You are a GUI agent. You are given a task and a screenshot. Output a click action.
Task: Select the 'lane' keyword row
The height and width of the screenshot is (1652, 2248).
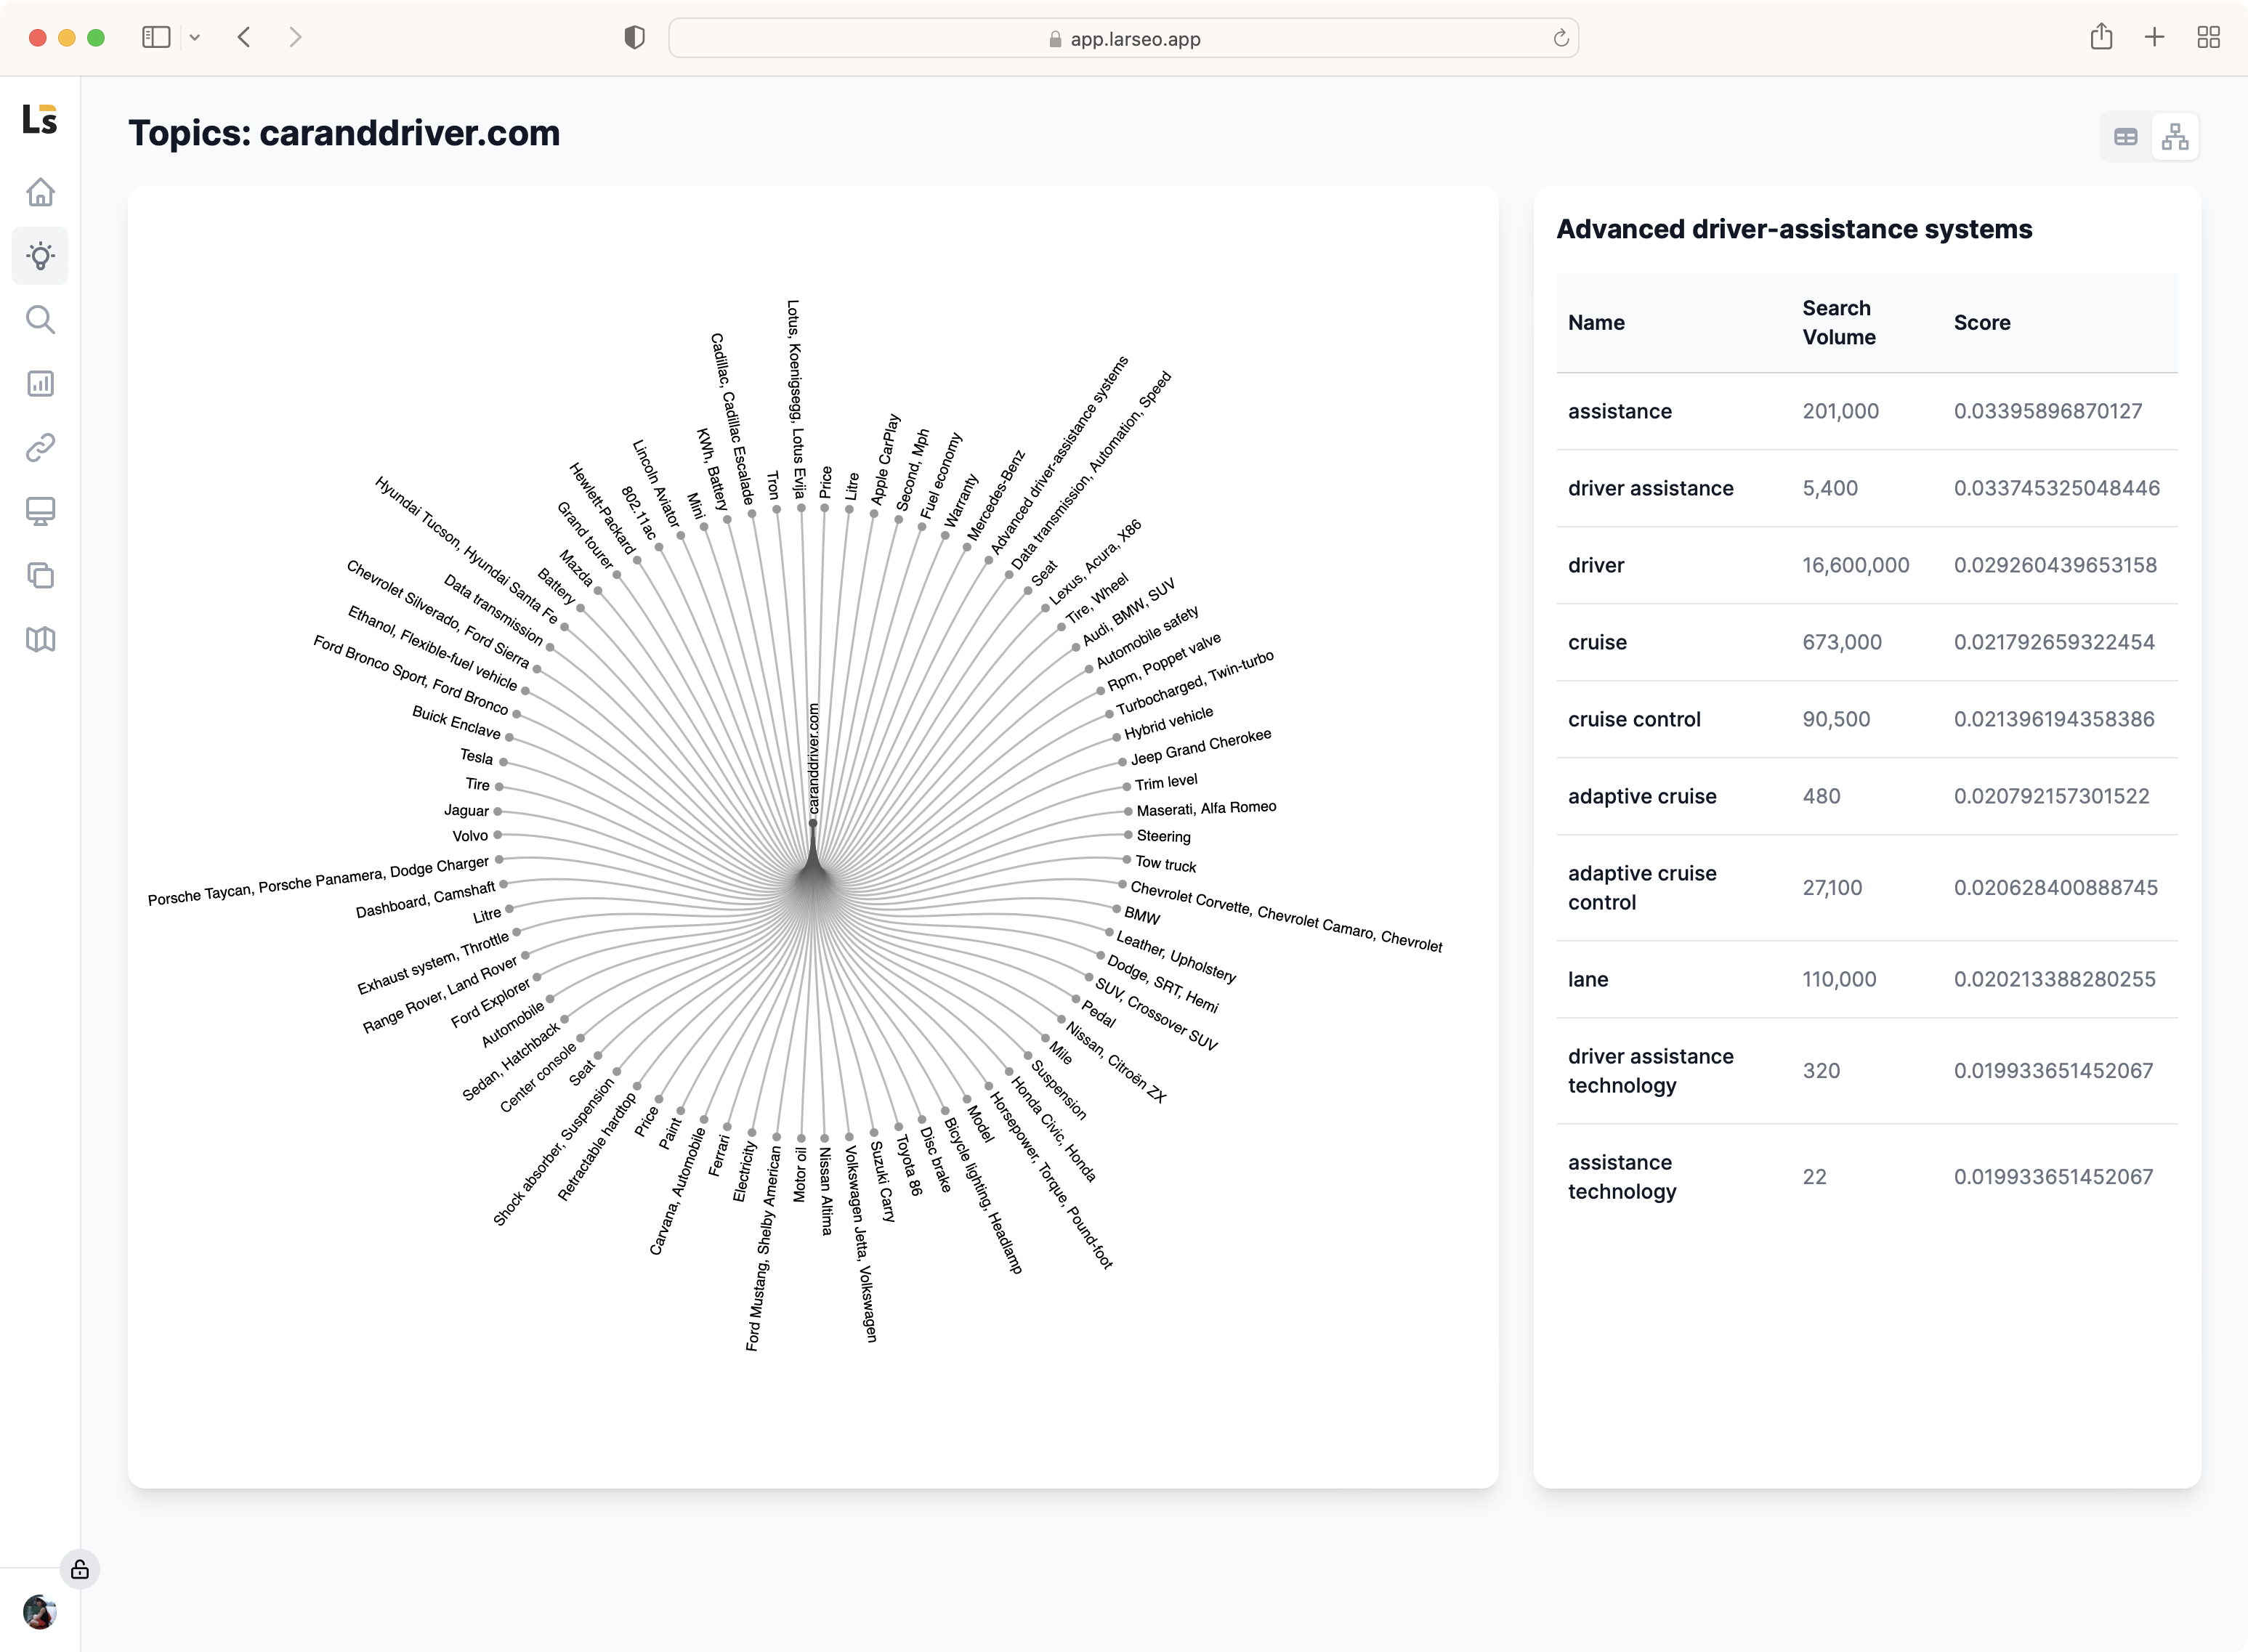click(1867, 980)
